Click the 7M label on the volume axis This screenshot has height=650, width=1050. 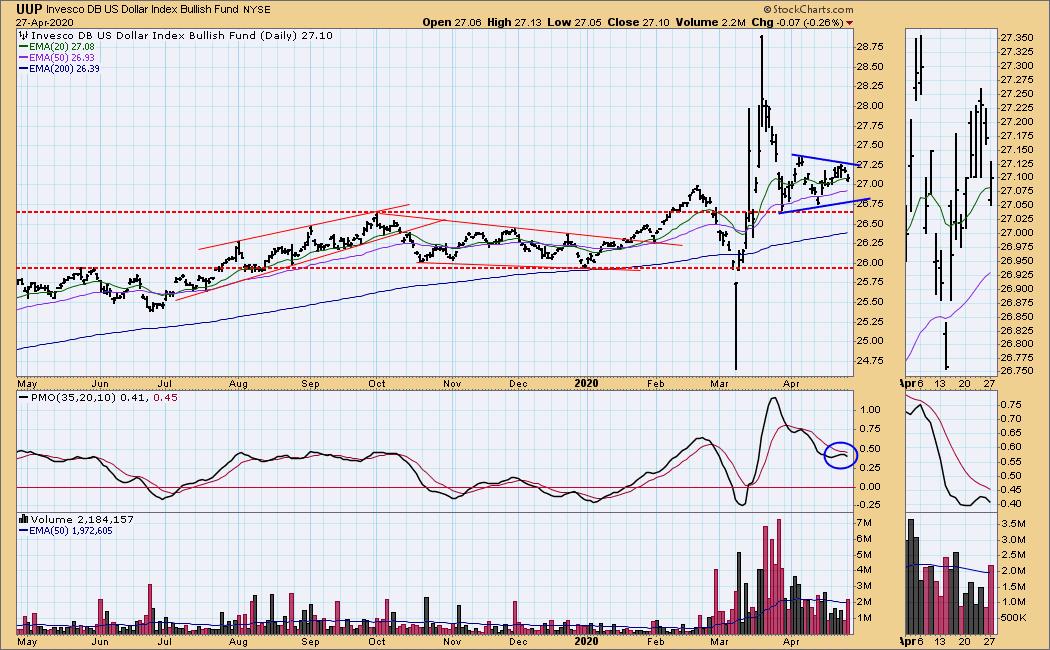tap(864, 523)
